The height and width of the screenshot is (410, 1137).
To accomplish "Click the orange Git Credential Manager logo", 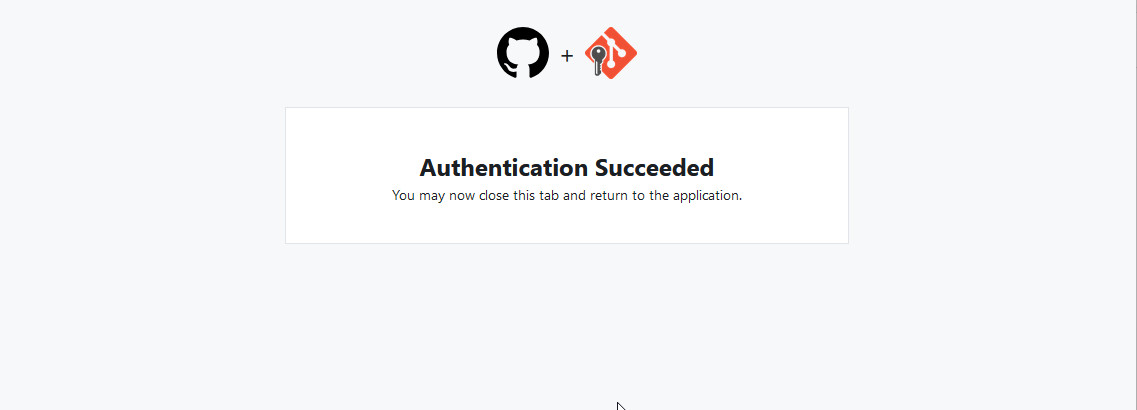I will (x=611, y=52).
